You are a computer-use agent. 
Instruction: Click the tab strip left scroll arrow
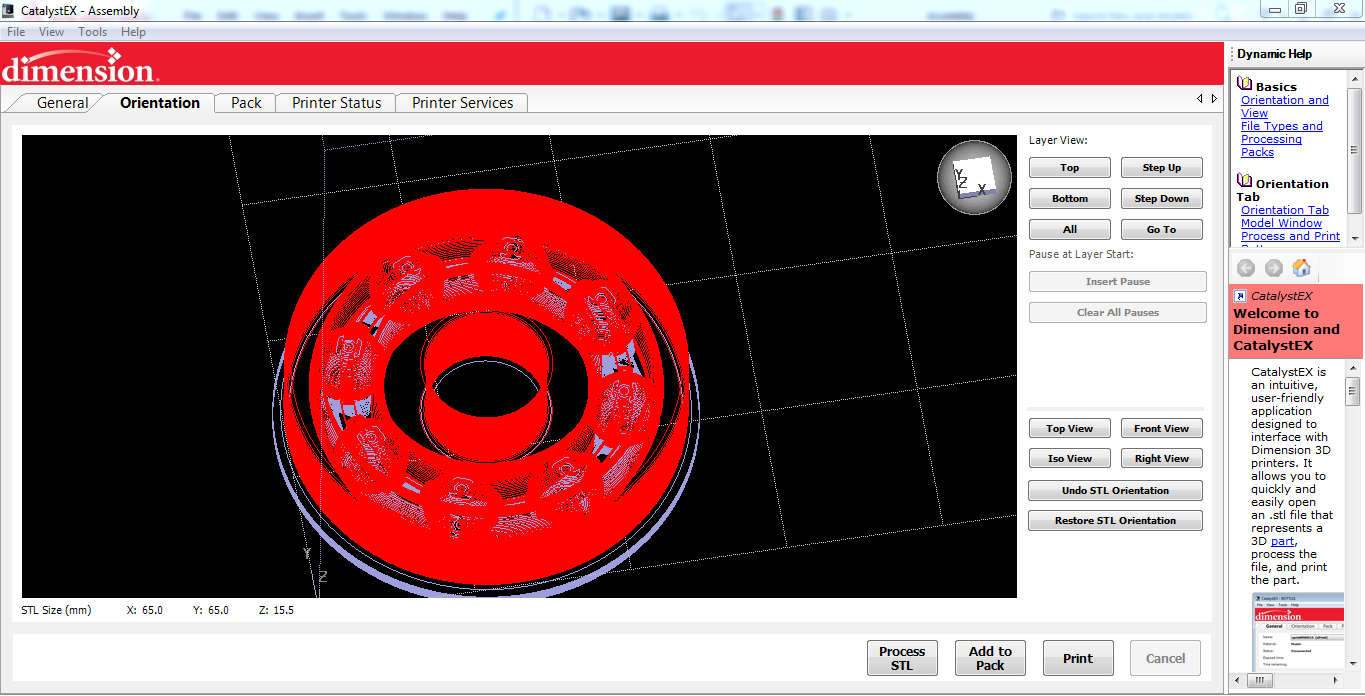[1200, 99]
